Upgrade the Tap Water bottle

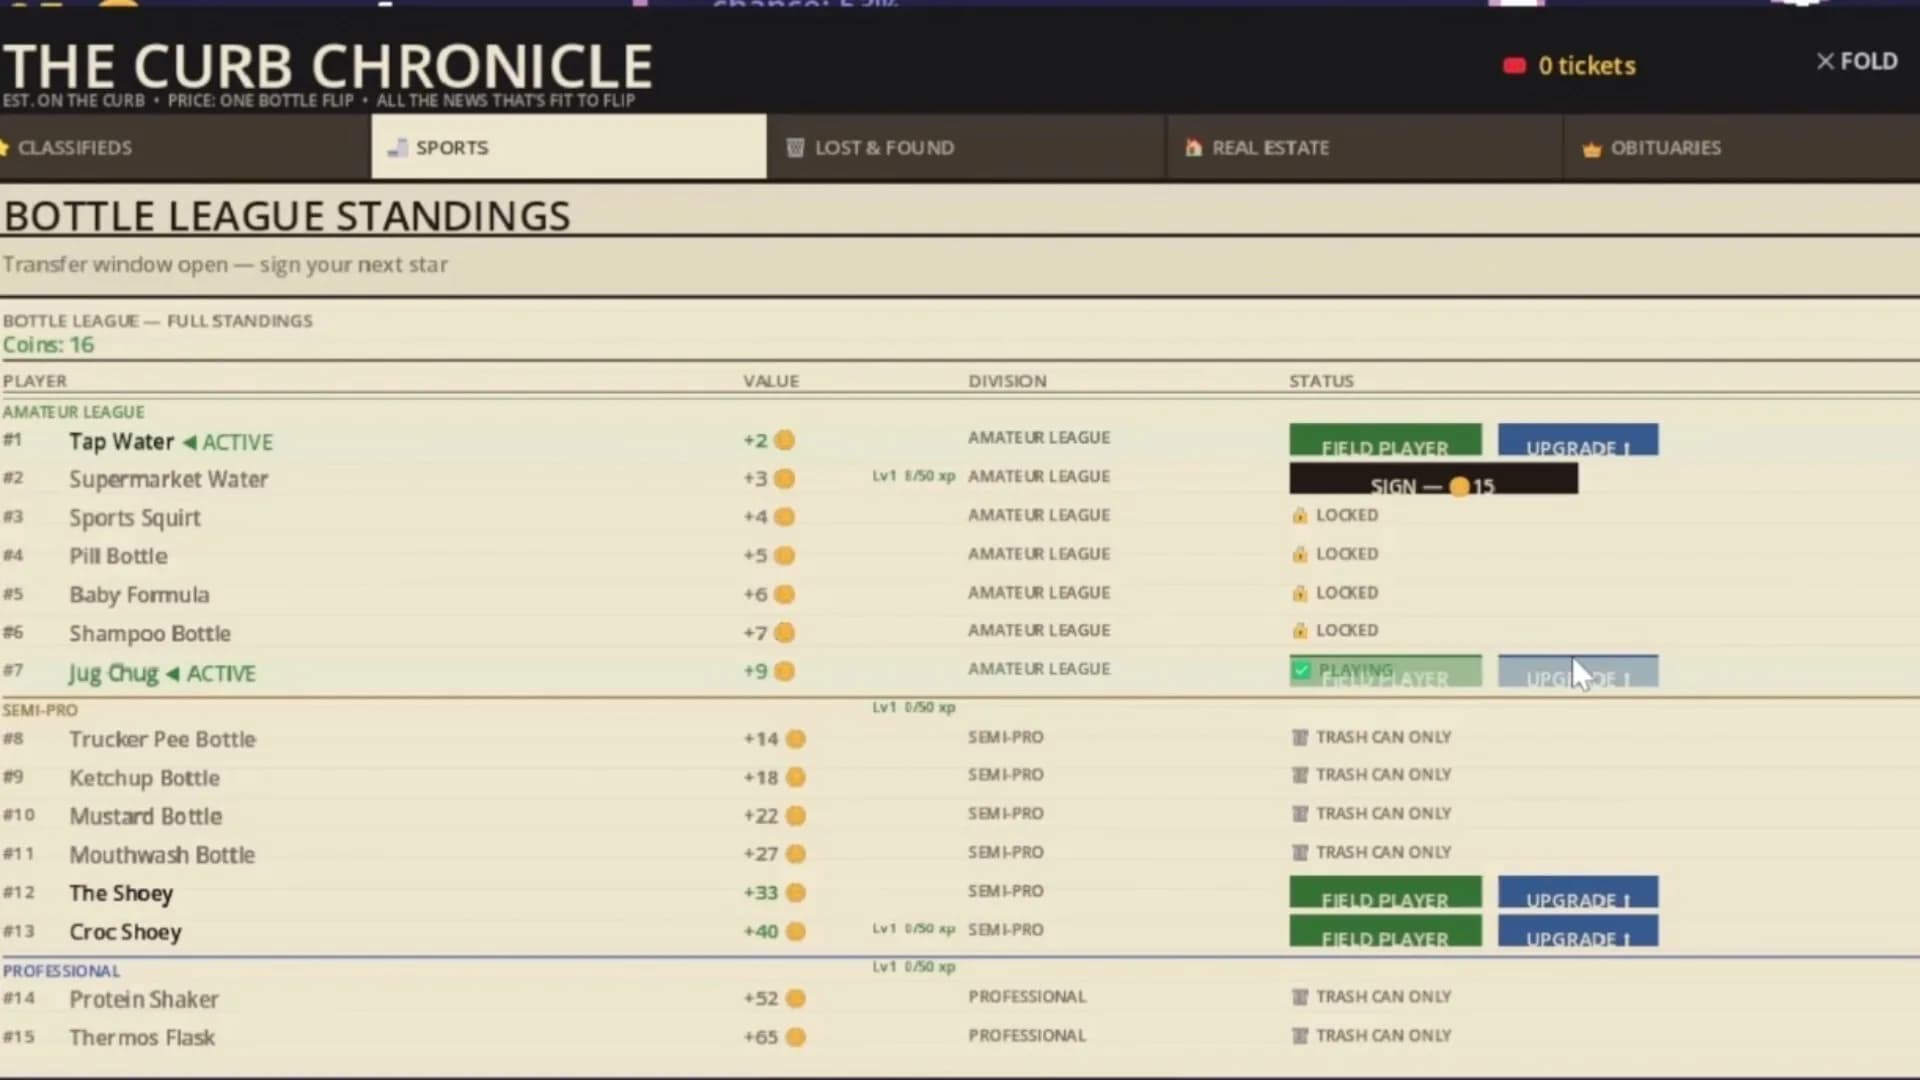tap(1578, 440)
